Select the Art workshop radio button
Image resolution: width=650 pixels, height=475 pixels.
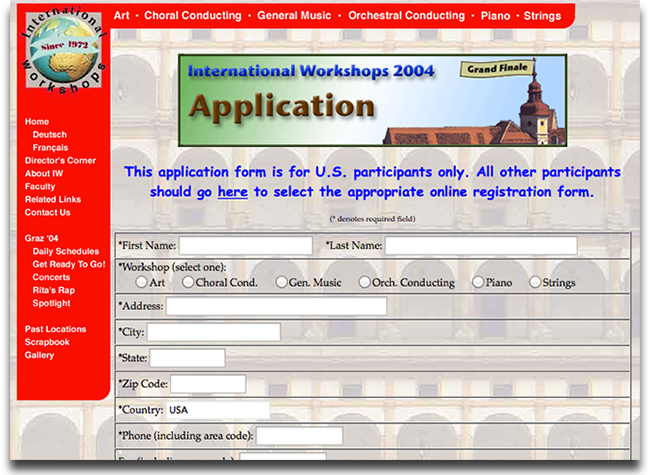click(x=141, y=282)
